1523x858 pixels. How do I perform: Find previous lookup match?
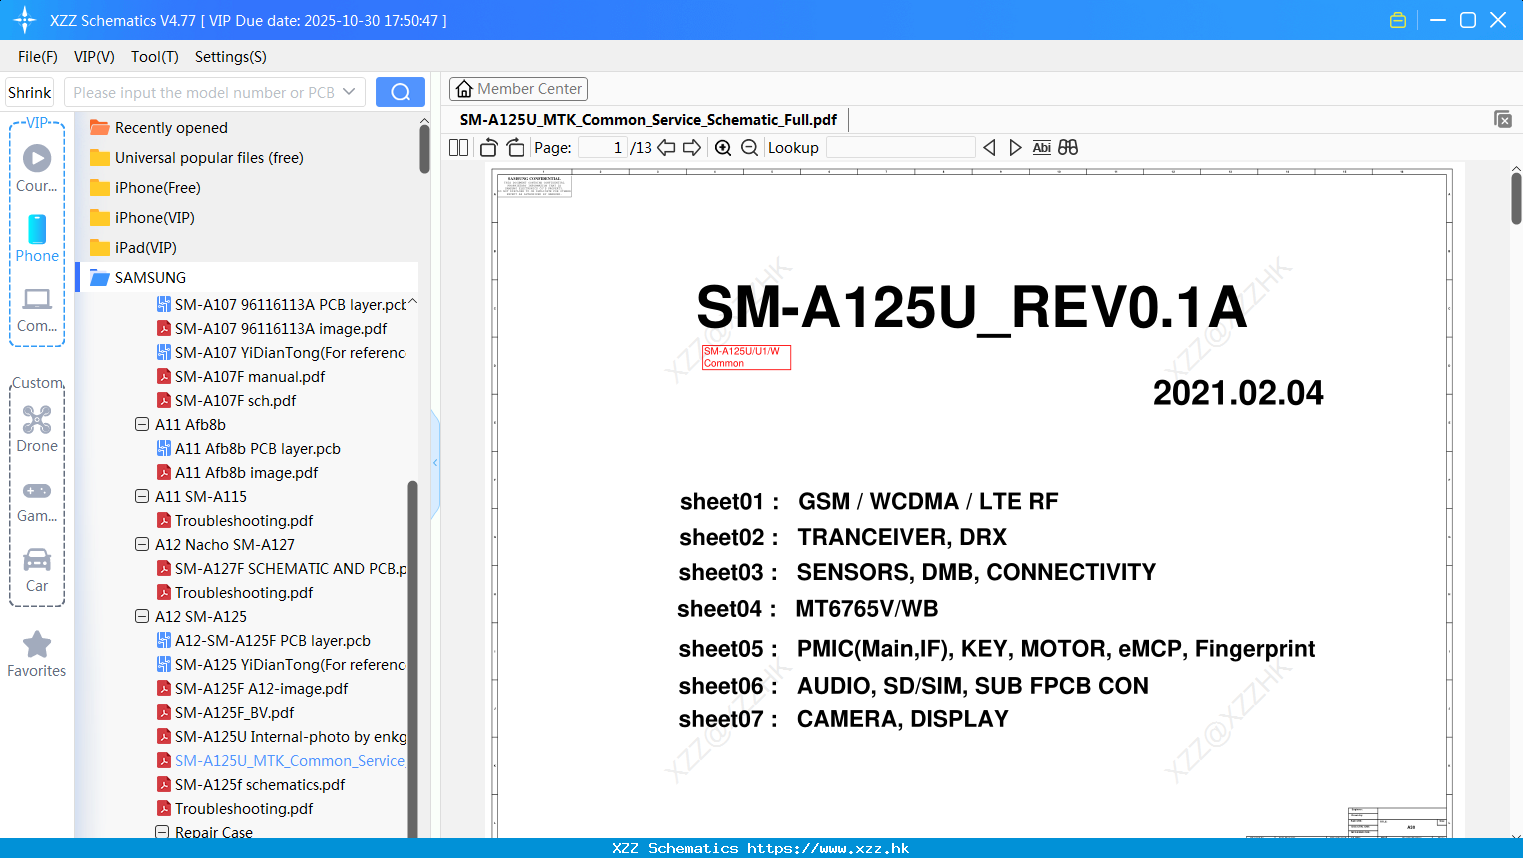[x=989, y=148]
